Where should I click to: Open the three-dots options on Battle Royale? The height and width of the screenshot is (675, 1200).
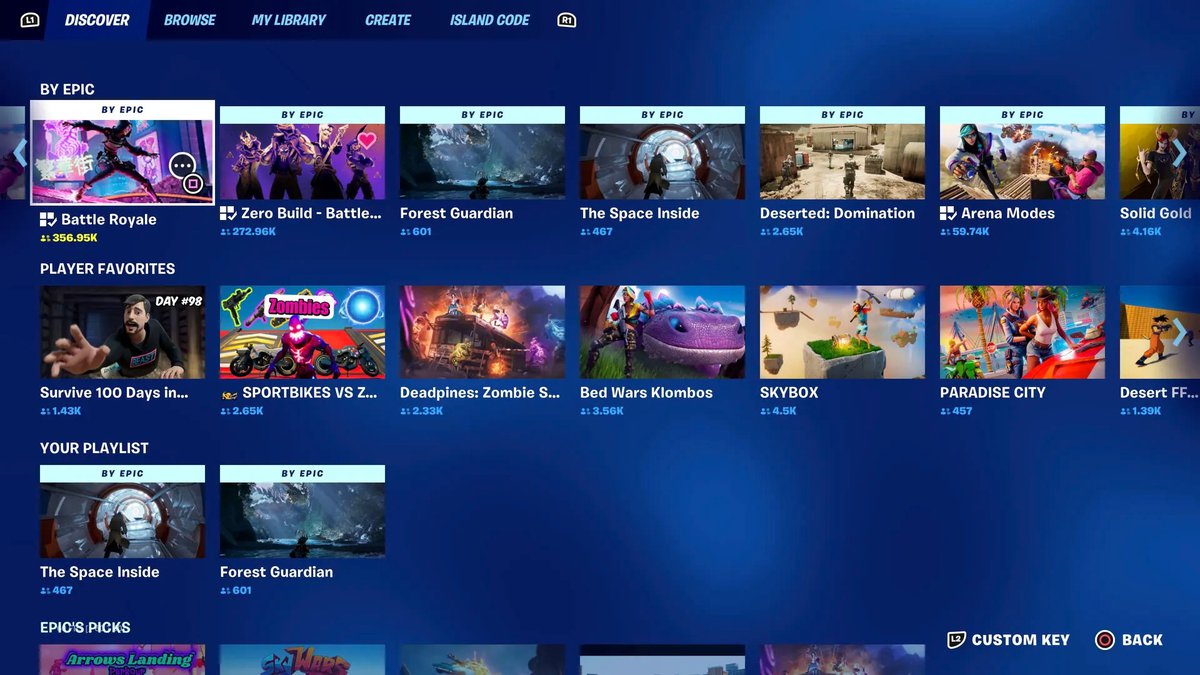click(x=182, y=165)
